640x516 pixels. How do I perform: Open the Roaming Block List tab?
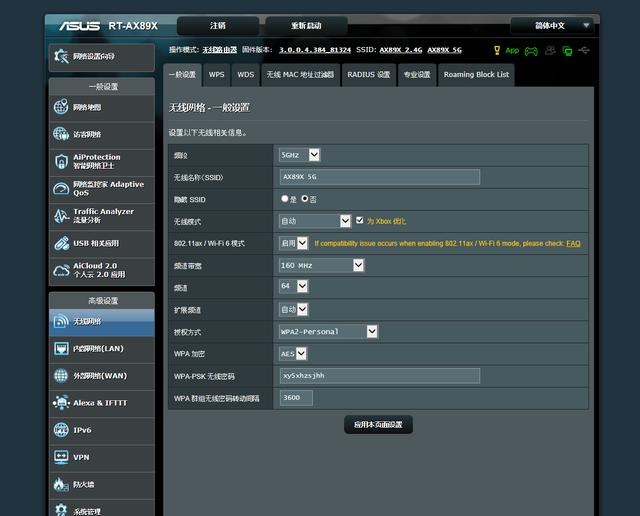476,75
